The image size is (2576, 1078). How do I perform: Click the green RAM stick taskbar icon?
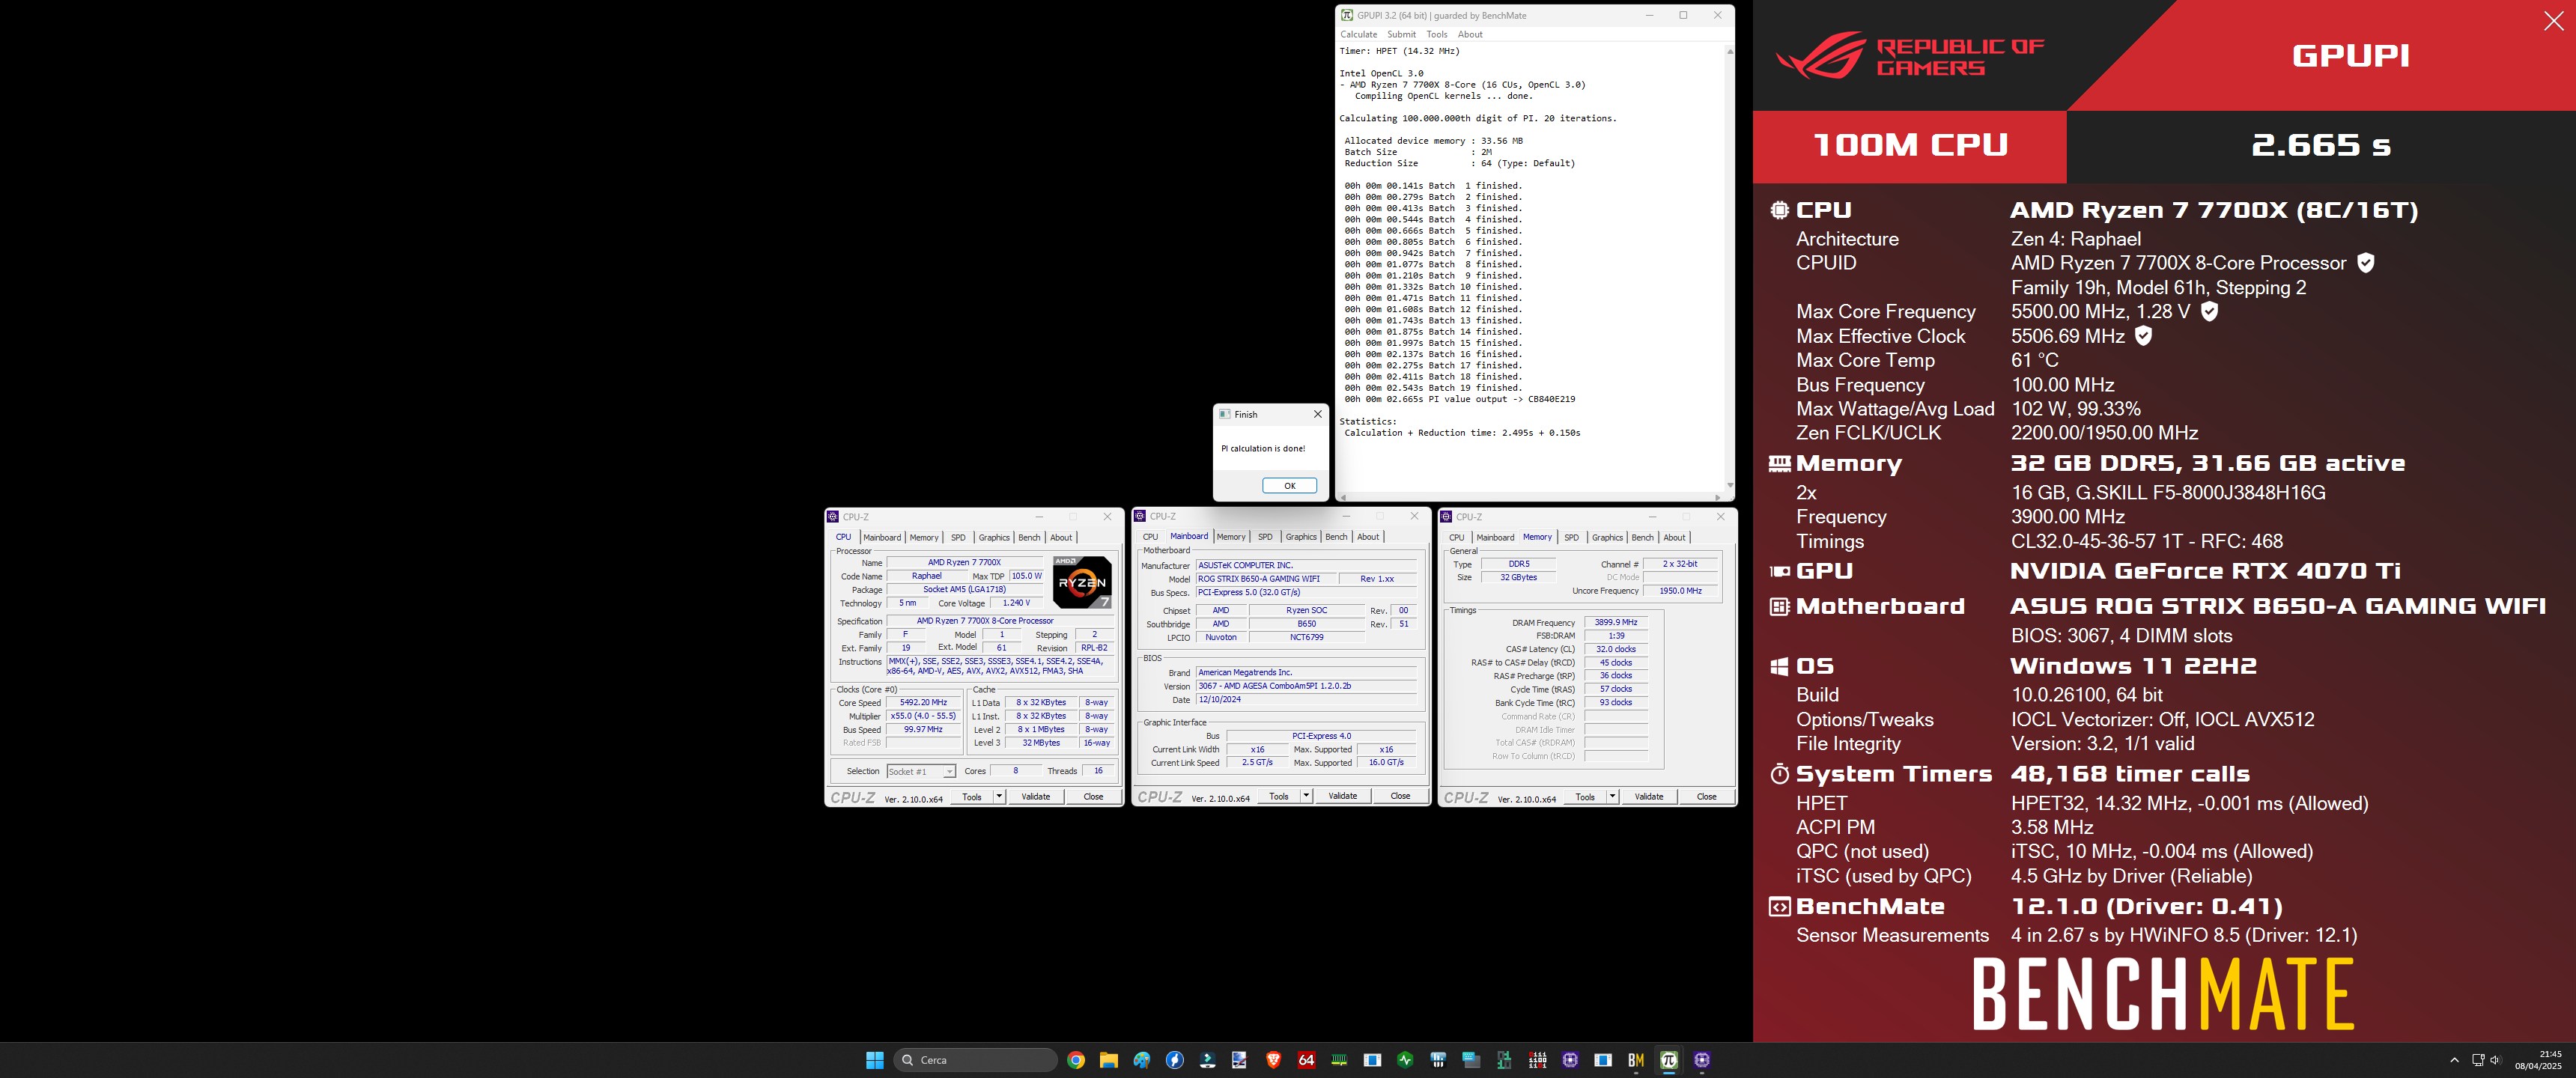coord(1339,1060)
